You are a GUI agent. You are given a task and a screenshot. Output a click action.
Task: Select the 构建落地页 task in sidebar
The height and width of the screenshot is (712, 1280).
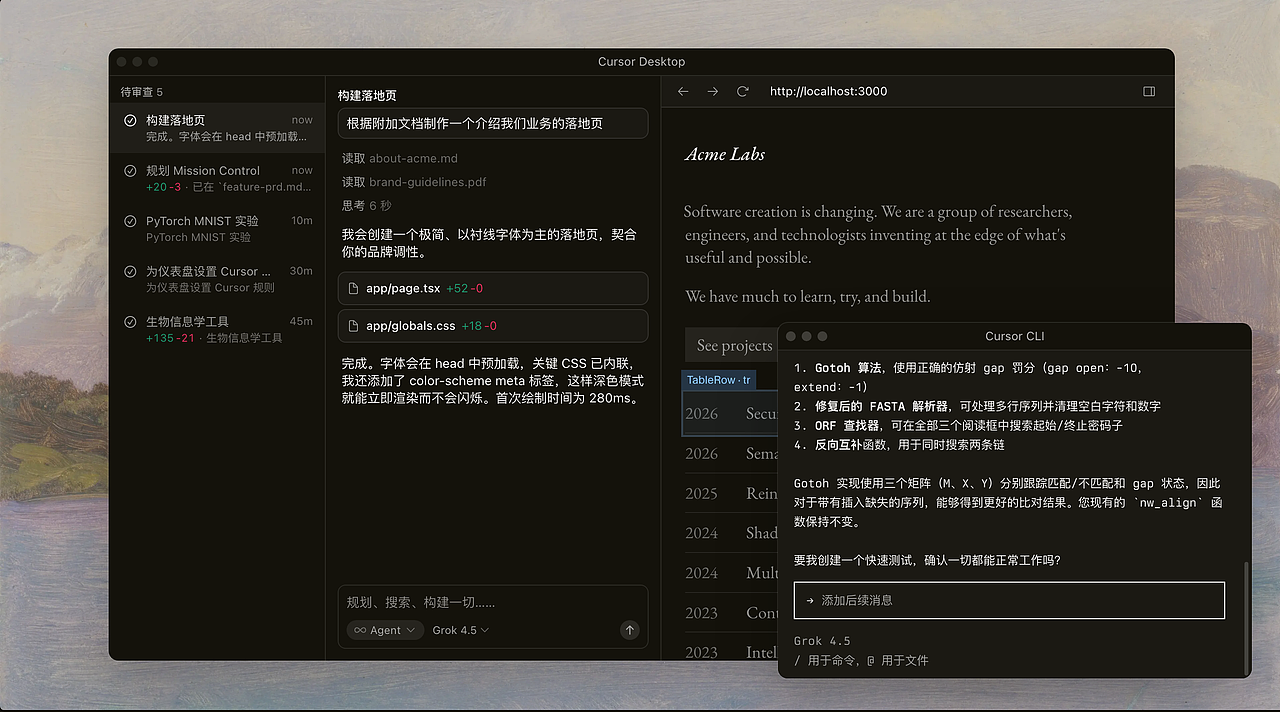tap(217, 128)
